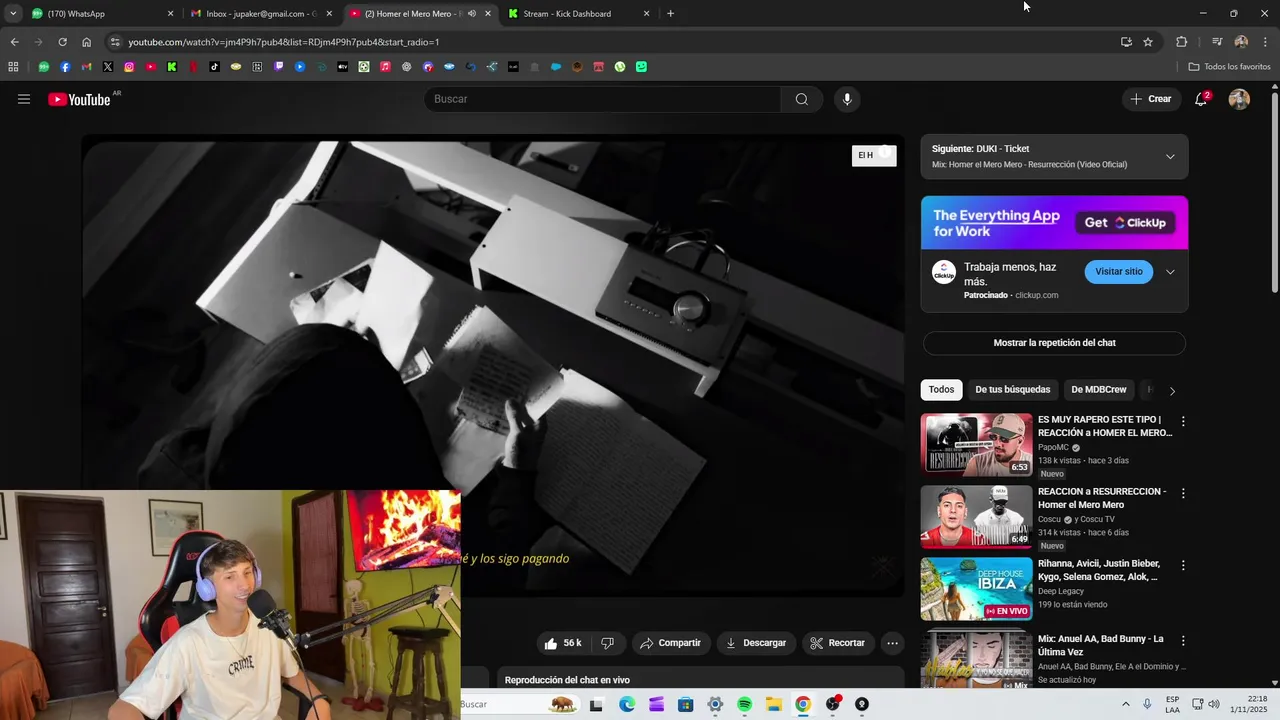Open the Facebook bookmark icon

coord(65,67)
